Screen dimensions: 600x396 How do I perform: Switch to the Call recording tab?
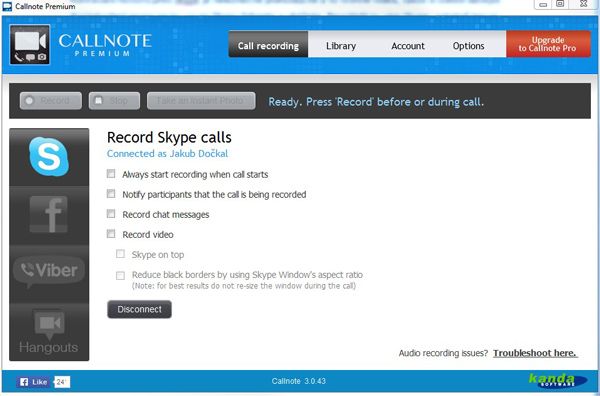click(268, 44)
